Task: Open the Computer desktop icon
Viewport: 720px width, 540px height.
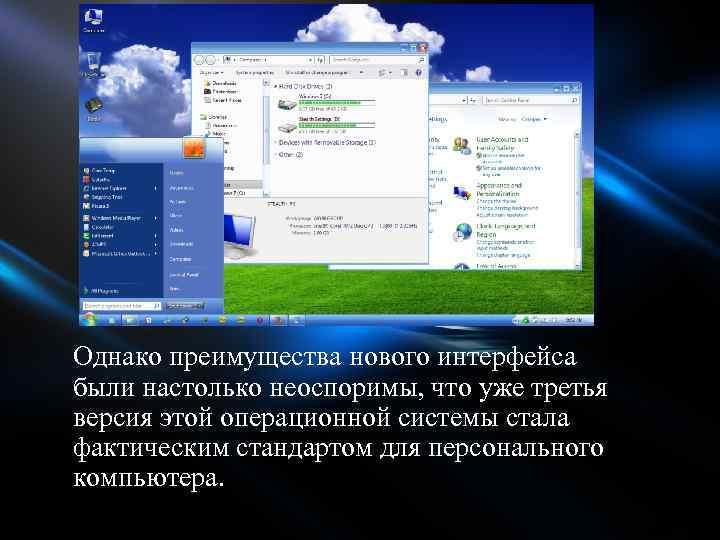Action: 94,18
